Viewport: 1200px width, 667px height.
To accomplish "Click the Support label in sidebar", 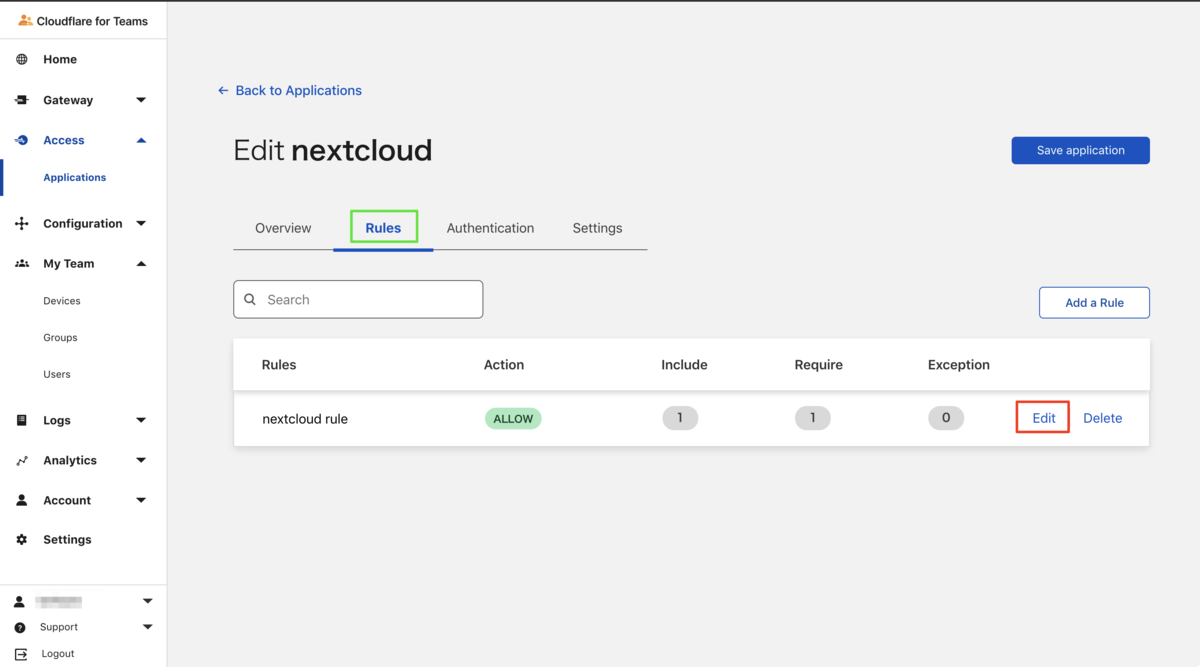I will point(59,627).
